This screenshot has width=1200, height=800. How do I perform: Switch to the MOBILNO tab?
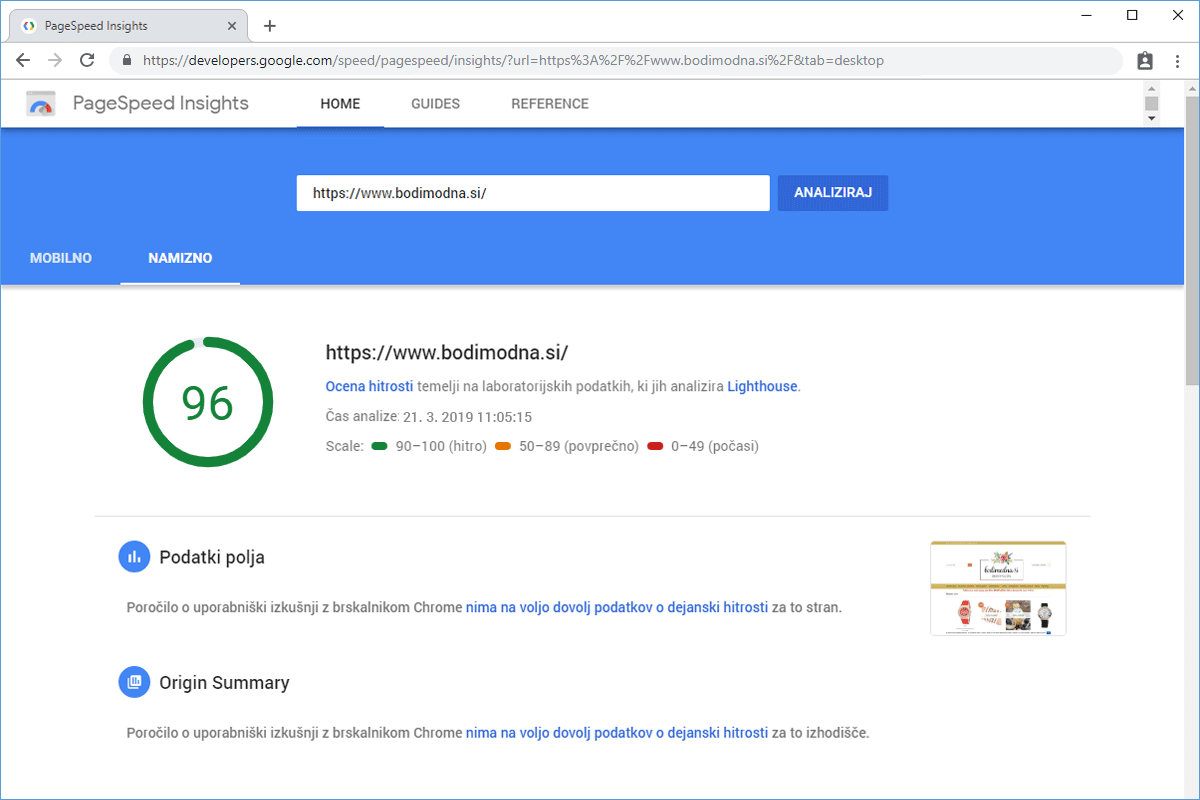61,258
